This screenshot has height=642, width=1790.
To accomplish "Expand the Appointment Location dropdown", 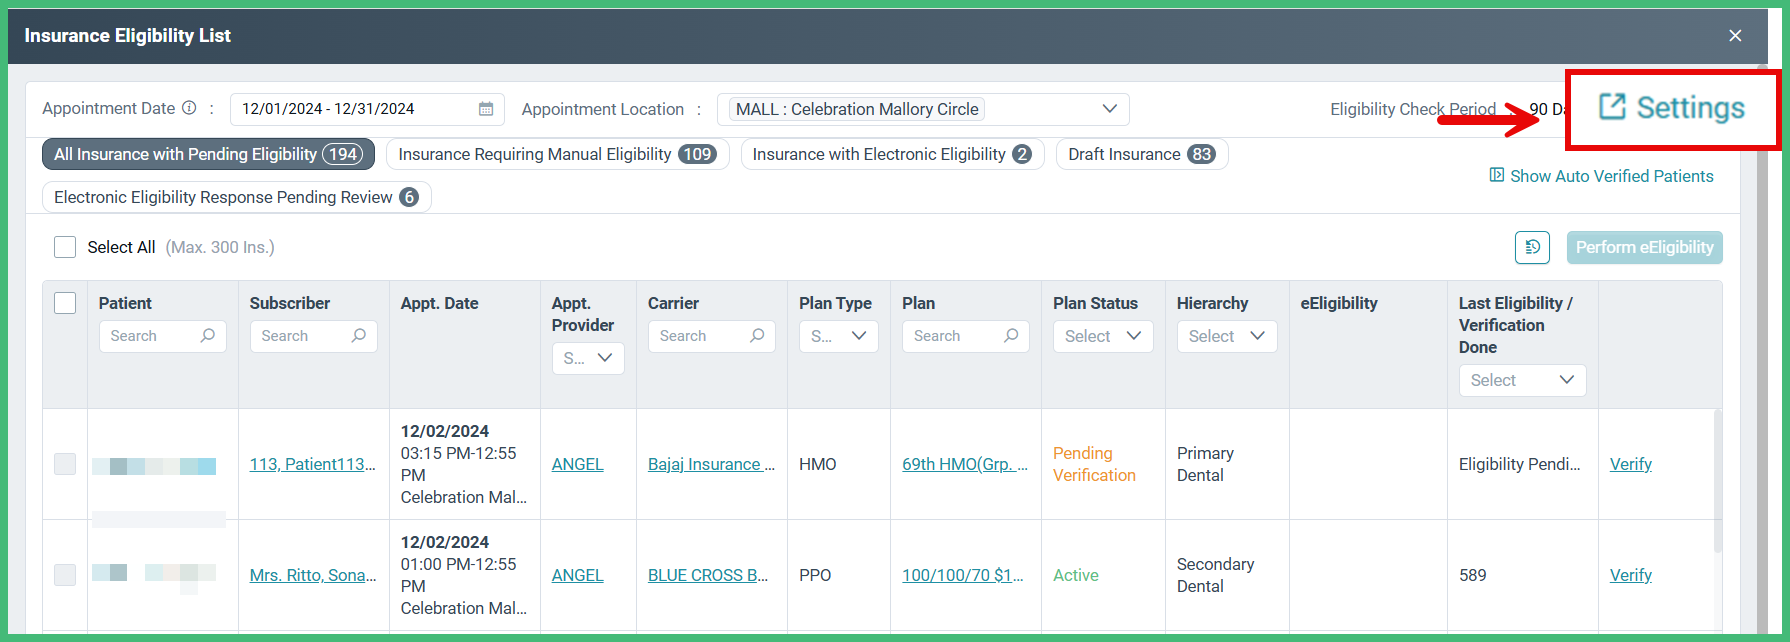I will click(923, 109).
